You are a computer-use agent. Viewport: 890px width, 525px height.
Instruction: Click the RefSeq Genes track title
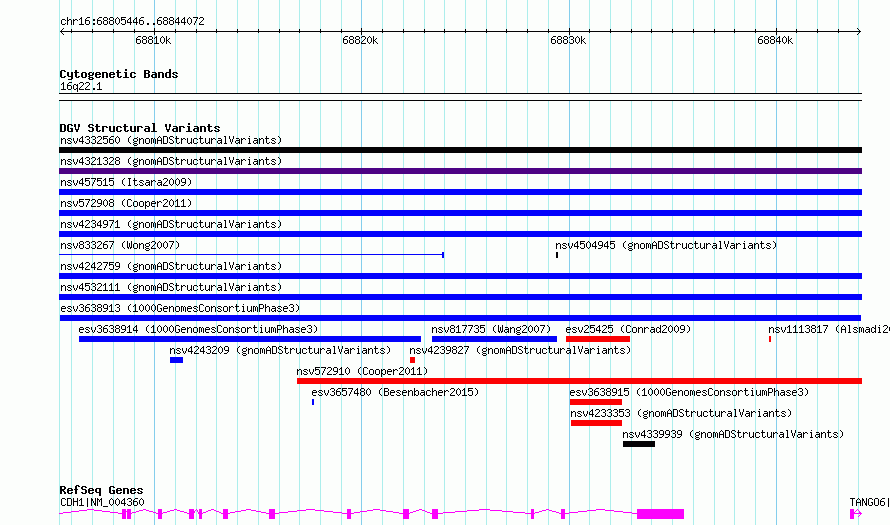[x=101, y=490]
